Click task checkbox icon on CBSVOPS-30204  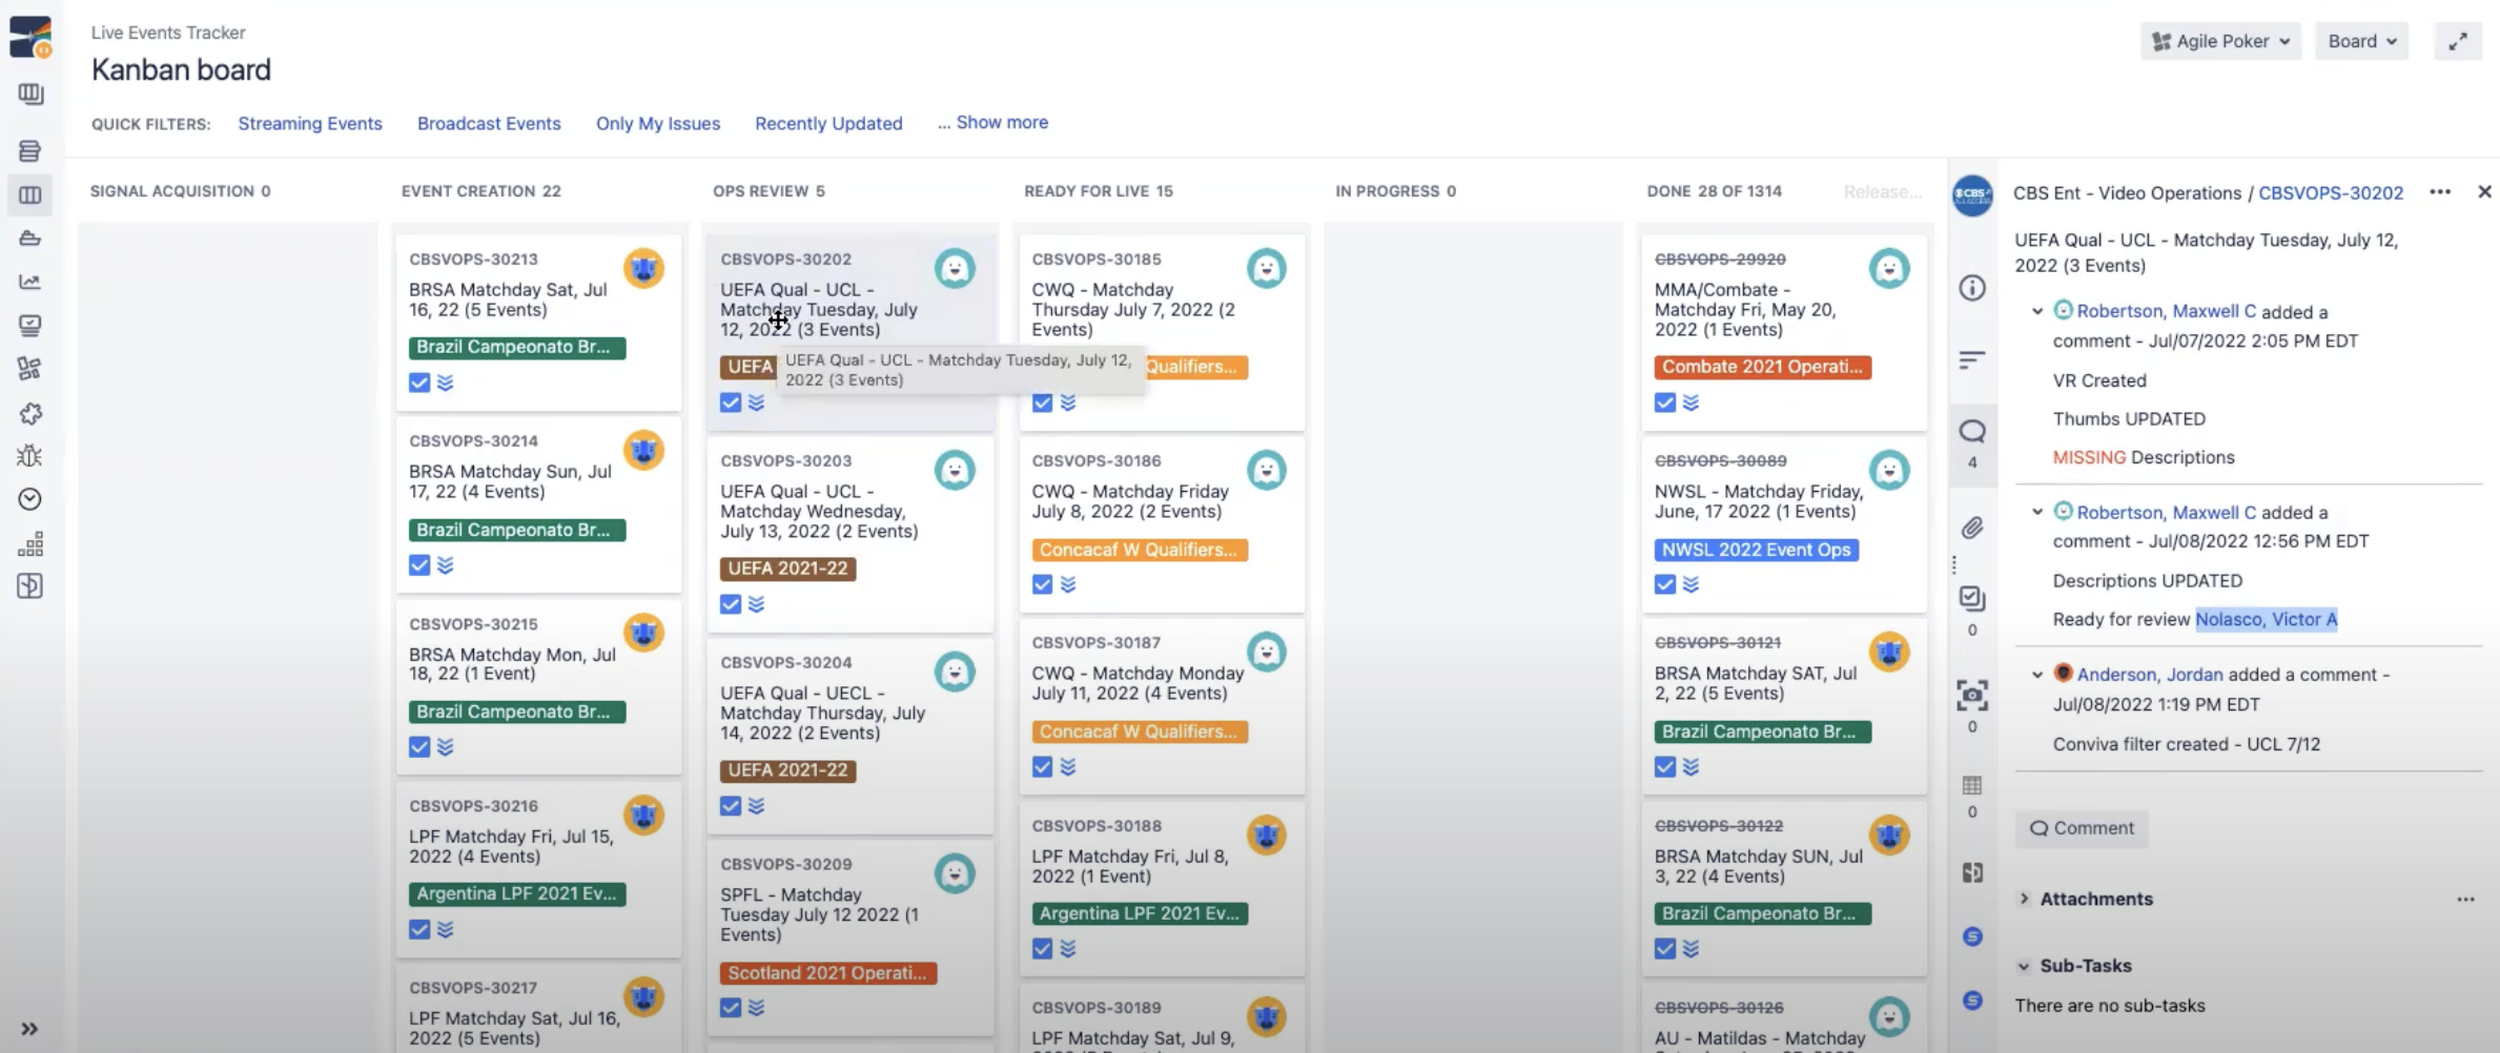(731, 806)
